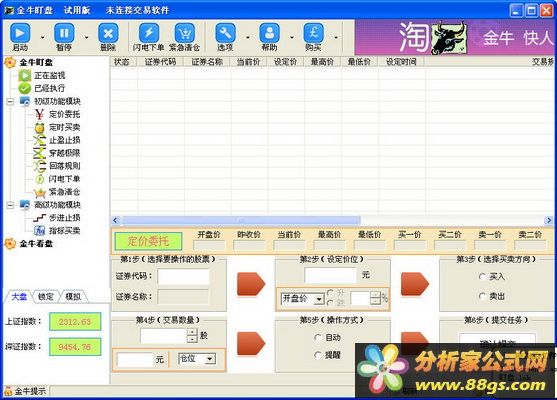Click the 证券名称 column header
The height and width of the screenshot is (400, 557).
pyautogui.click(x=207, y=62)
